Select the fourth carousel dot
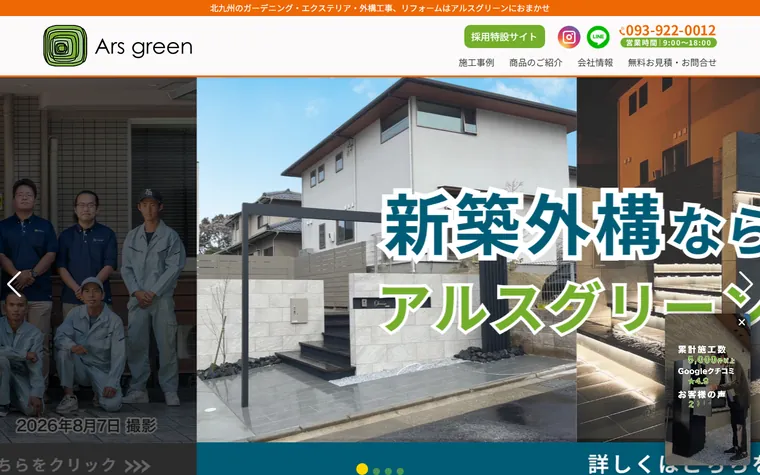 (x=400, y=471)
